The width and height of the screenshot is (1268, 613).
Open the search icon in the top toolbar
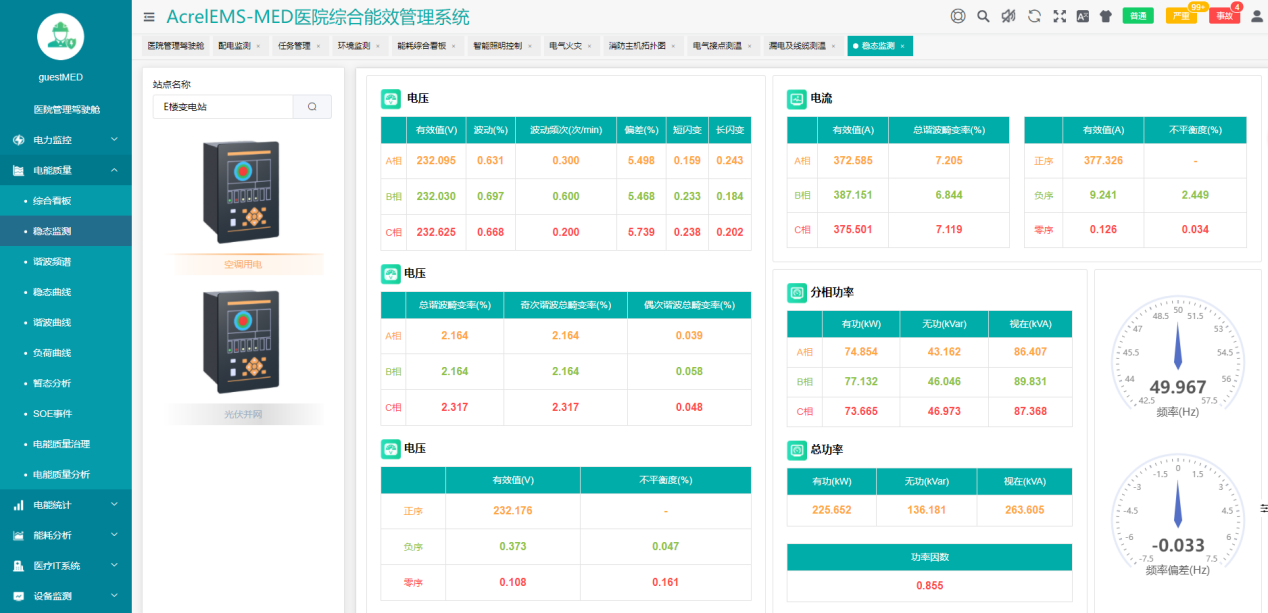click(x=983, y=17)
